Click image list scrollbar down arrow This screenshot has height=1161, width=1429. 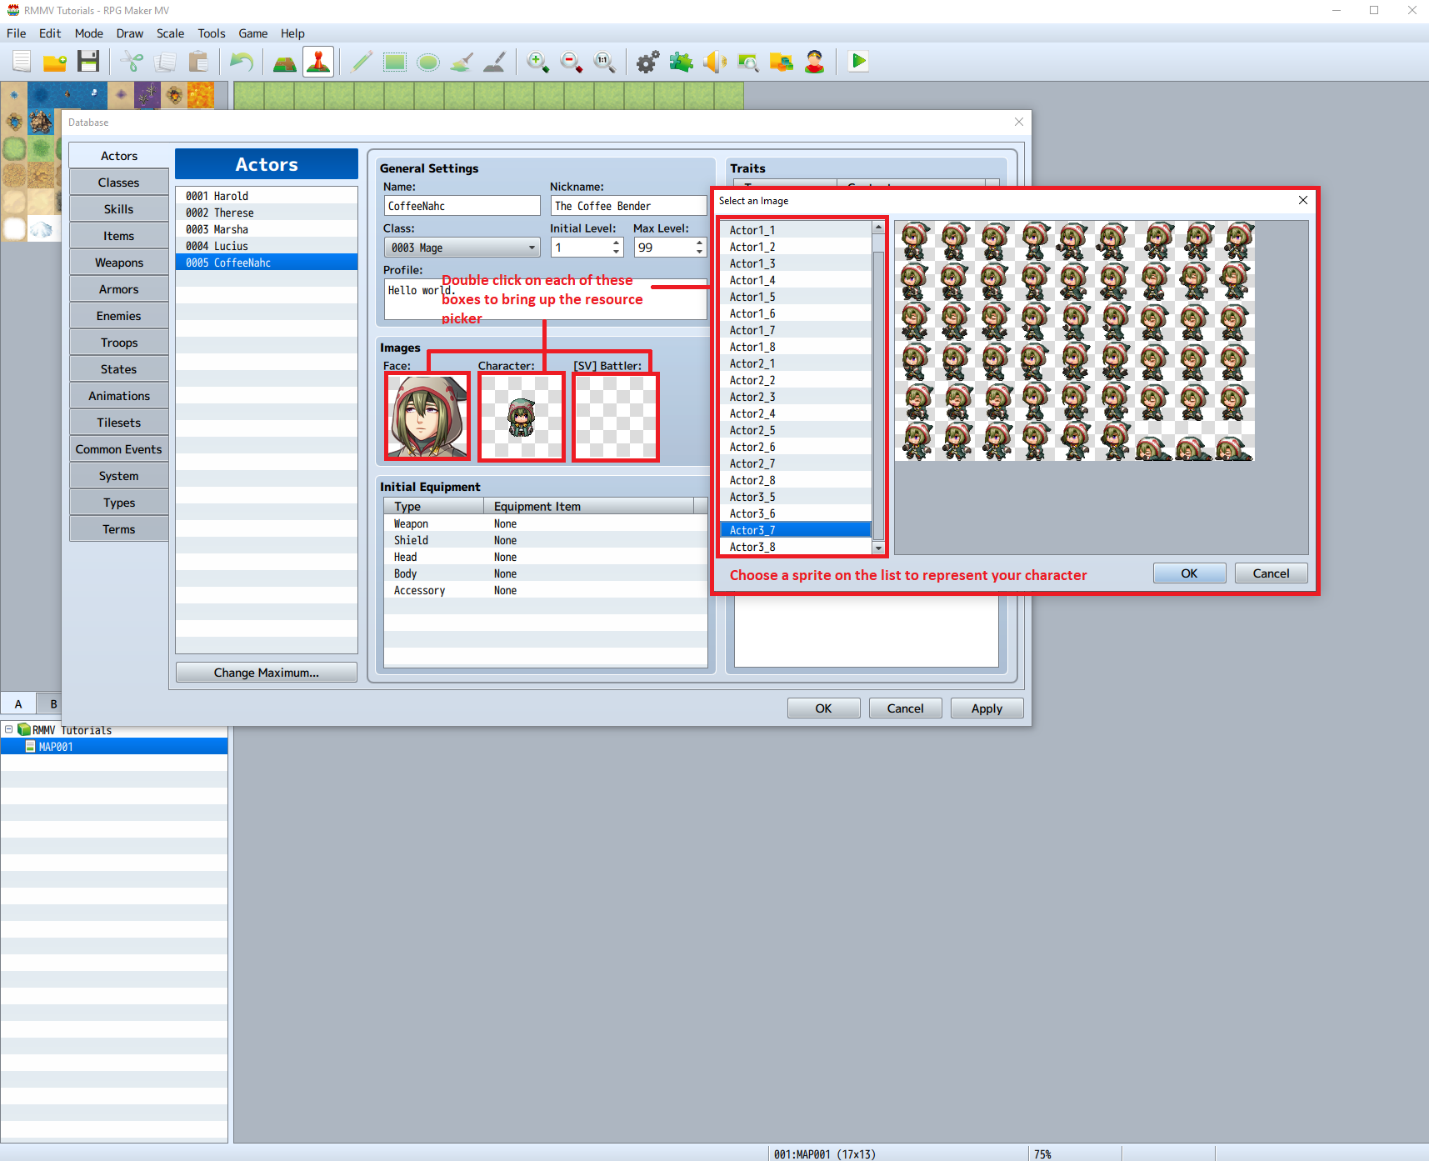click(x=879, y=548)
